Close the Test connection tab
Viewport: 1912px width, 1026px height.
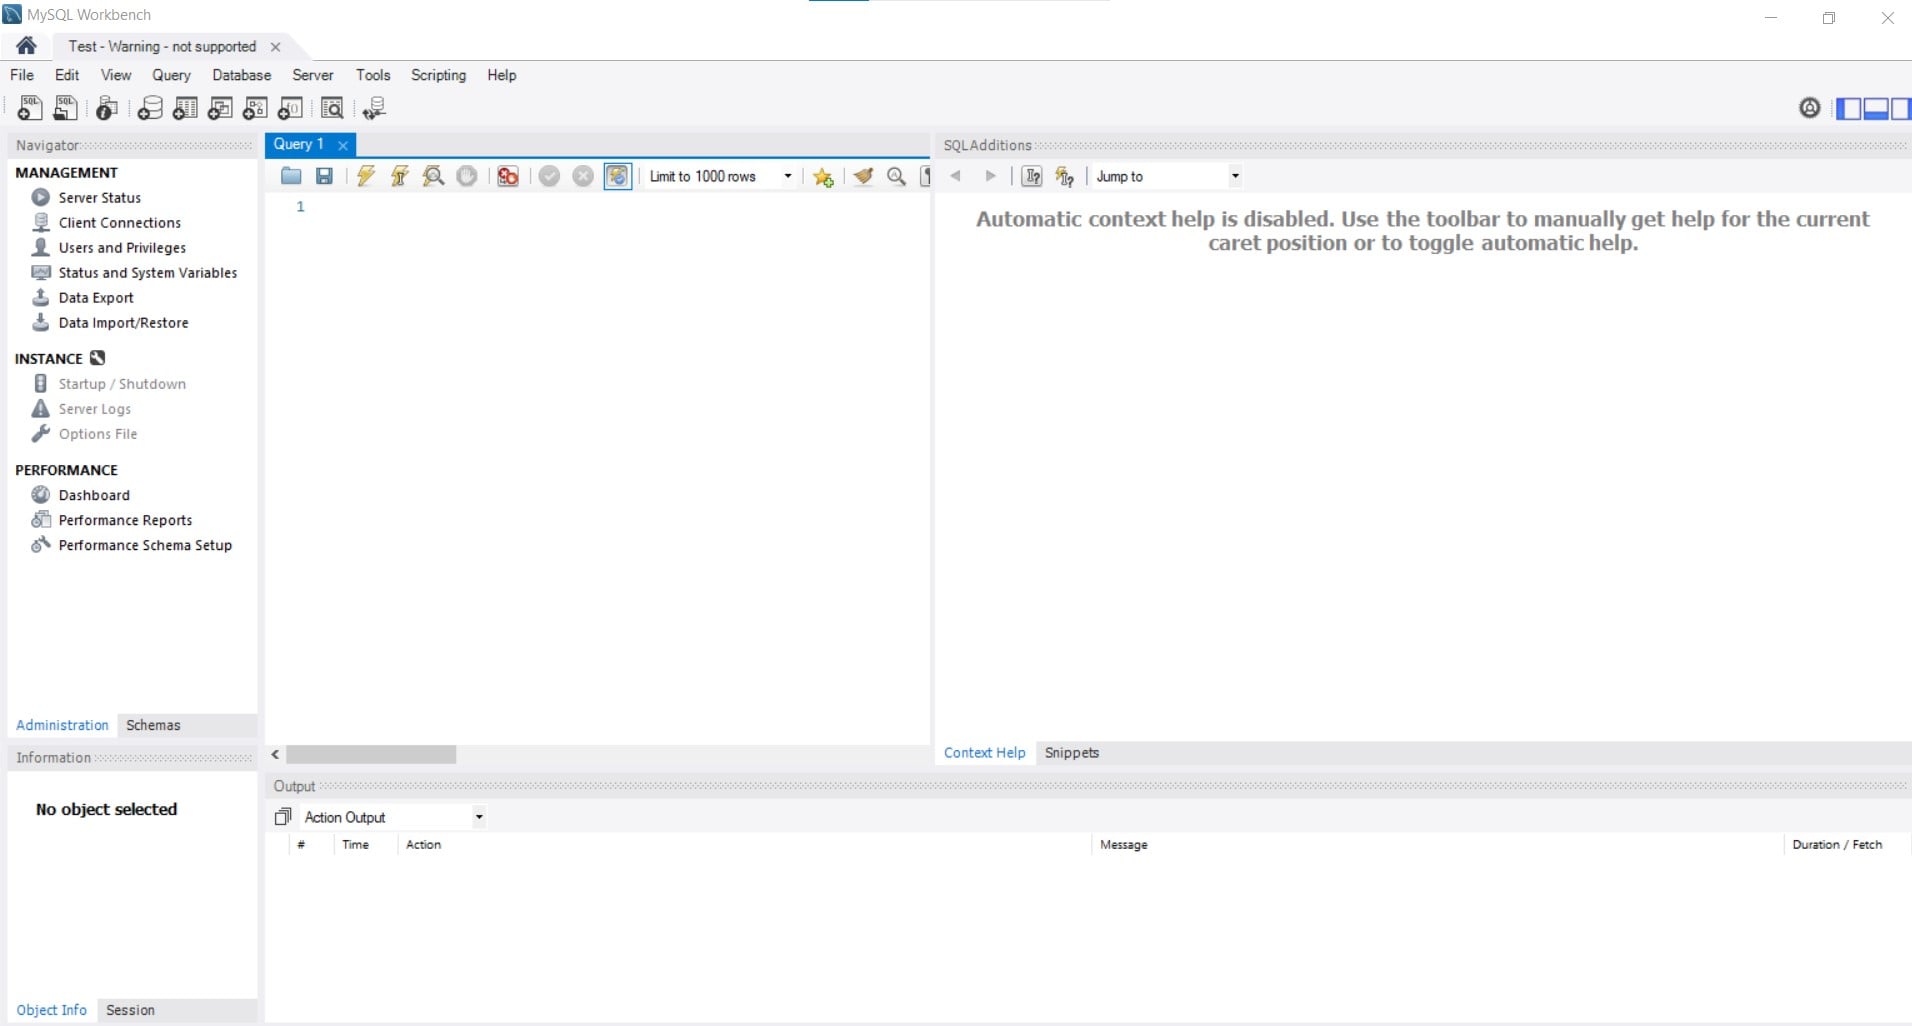(x=275, y=47)
